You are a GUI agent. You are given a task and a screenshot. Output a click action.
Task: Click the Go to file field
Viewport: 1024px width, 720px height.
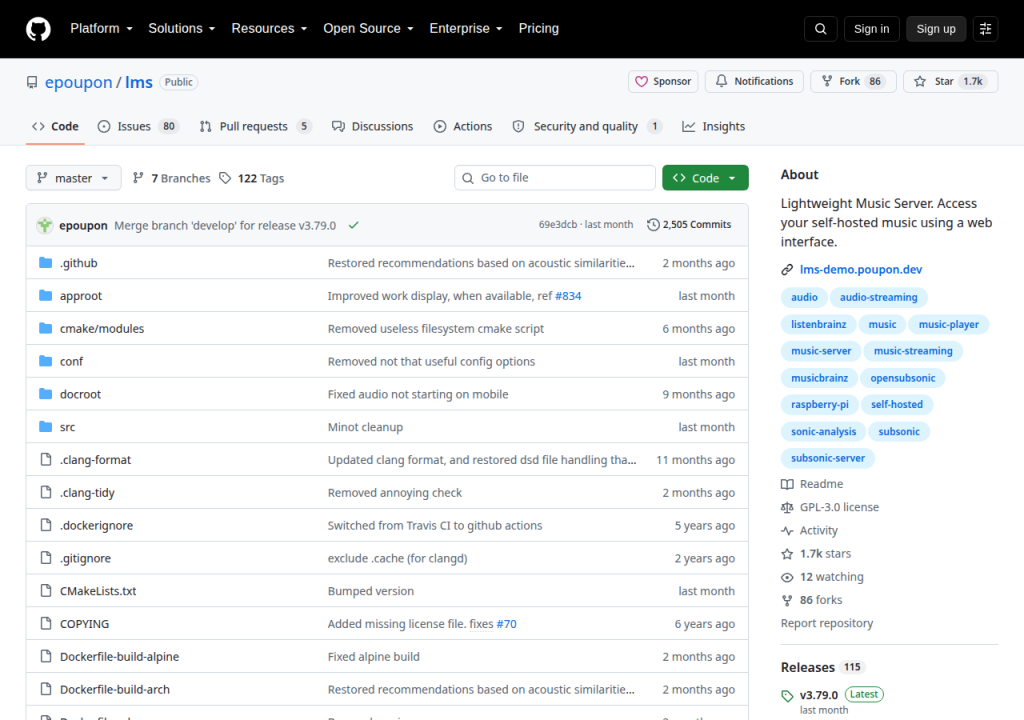554,178
